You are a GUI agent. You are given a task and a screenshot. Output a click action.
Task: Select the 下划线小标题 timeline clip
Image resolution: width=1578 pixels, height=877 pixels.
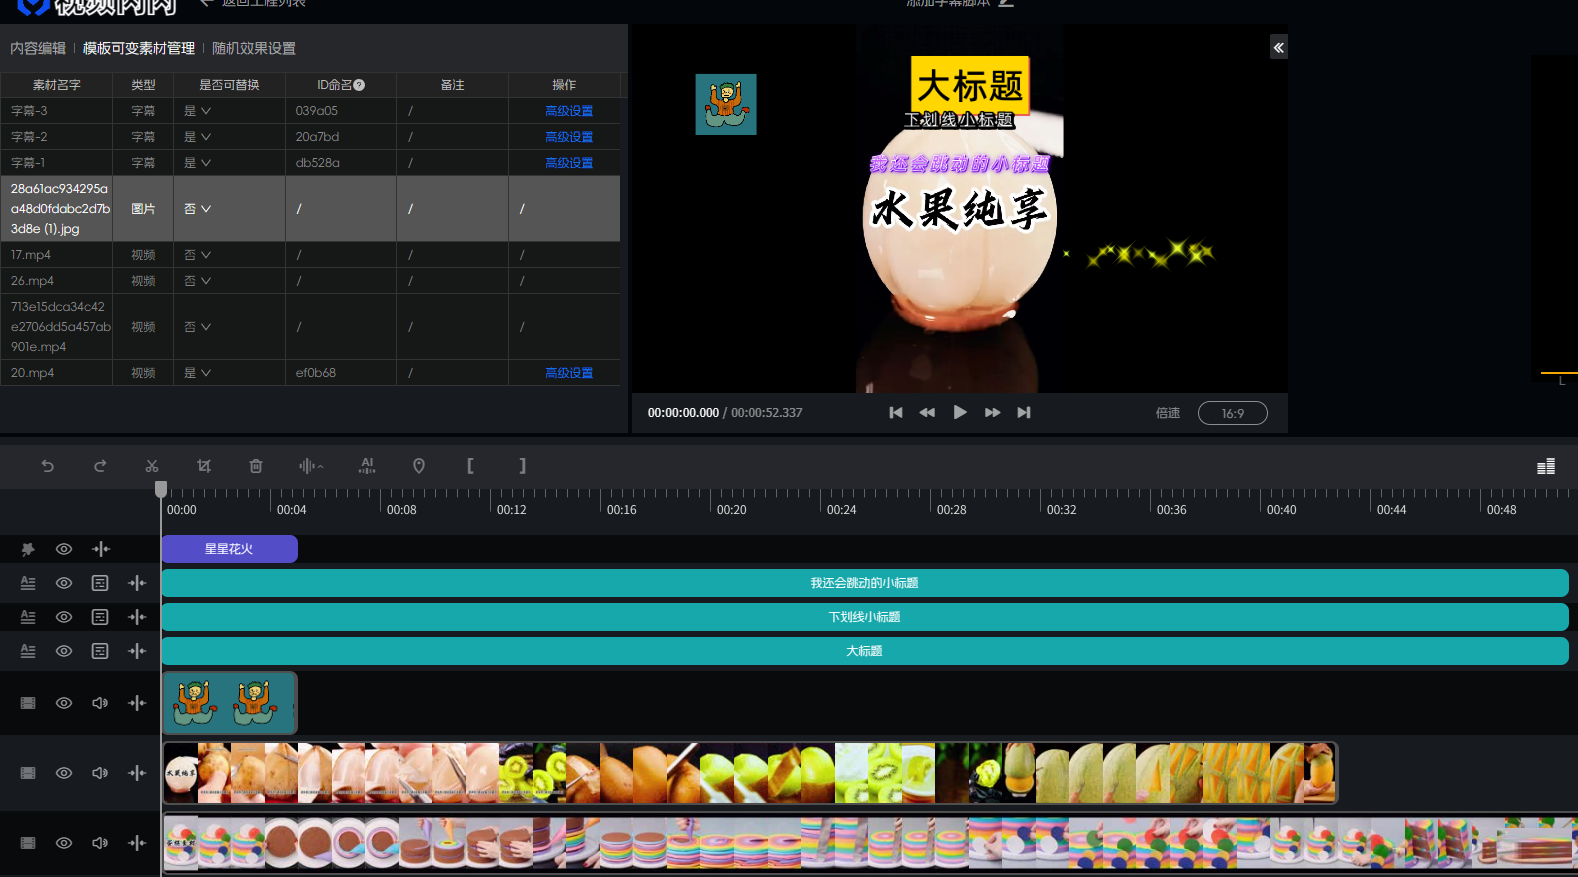click(x=865, y=617)
